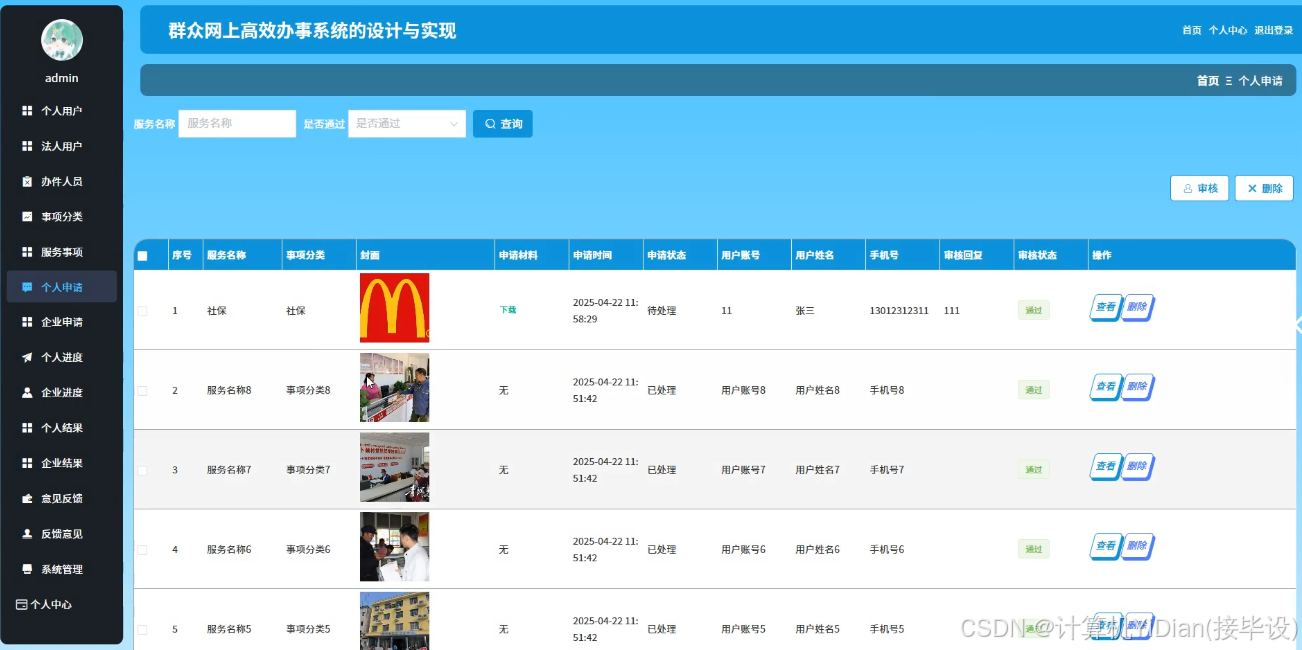Viewport: 1302px width, 650px height.
Task: Click the 审核 audit button above the table
Action: click(x=1199, y=188)
